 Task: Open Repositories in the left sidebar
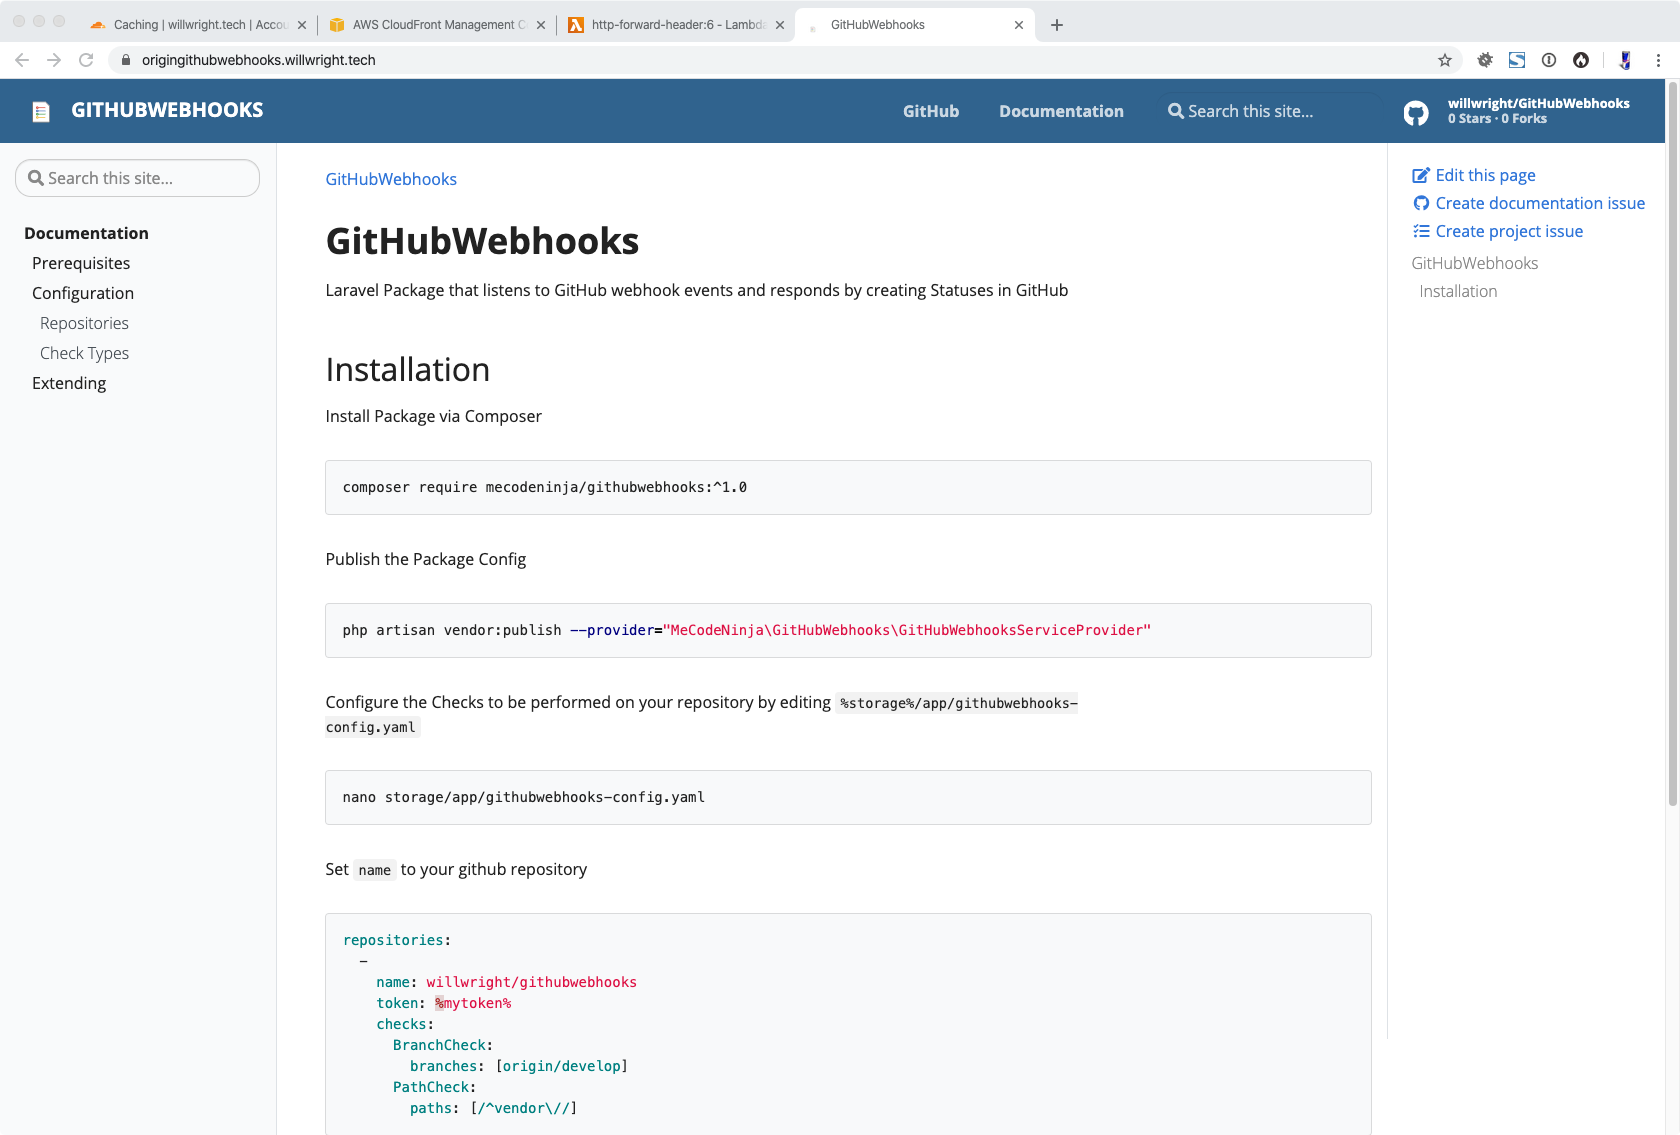click(x=84, y=323)
